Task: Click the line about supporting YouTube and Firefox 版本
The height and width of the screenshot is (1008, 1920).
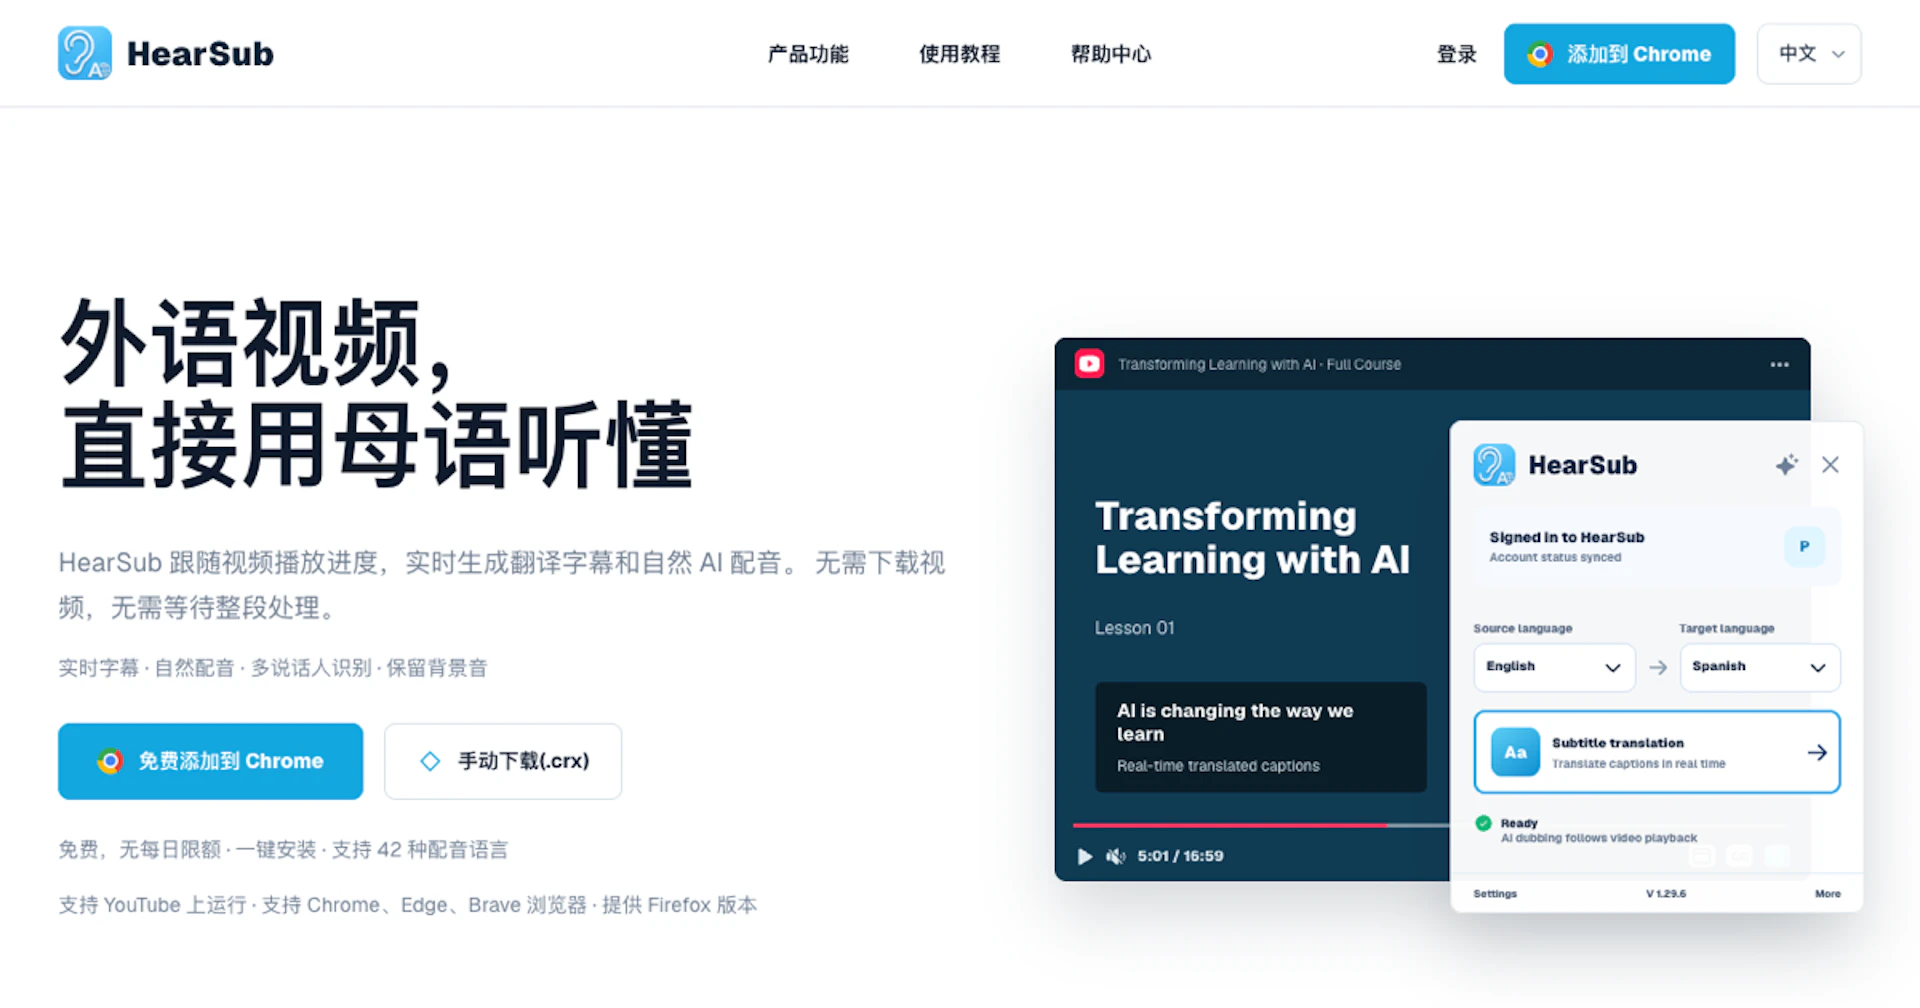Action: tap(408, 904)
